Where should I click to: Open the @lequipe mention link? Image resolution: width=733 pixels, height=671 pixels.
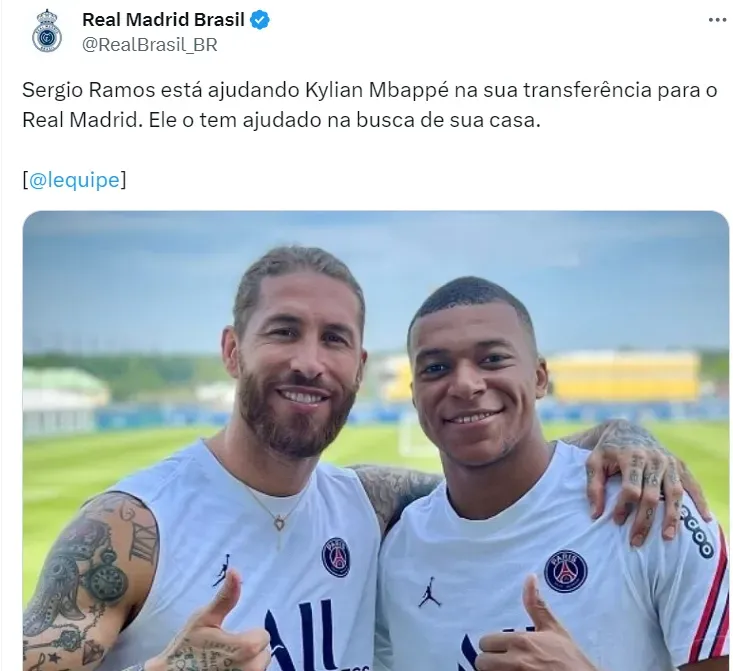[74, 180]
